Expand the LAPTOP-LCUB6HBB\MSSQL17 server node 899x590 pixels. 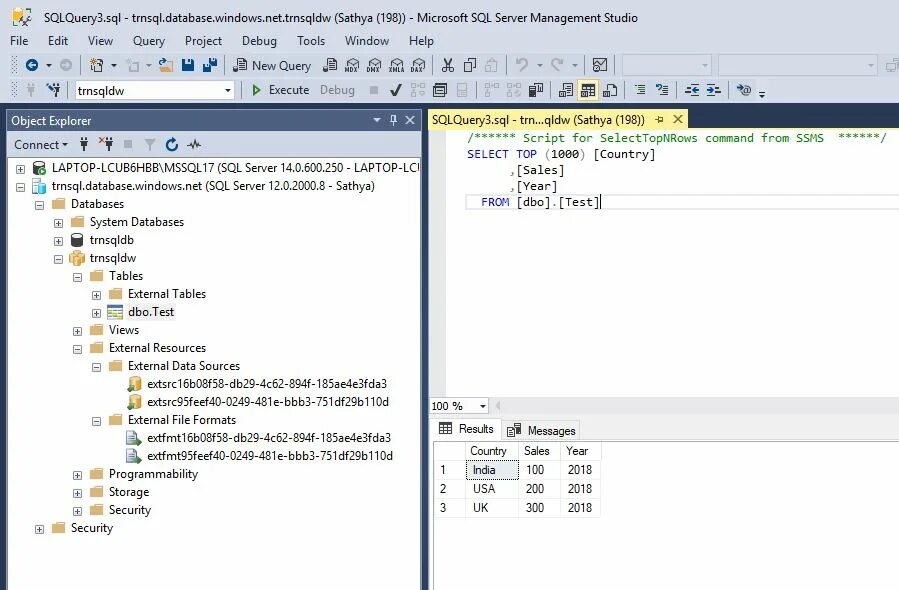click(x=21, y=169)
